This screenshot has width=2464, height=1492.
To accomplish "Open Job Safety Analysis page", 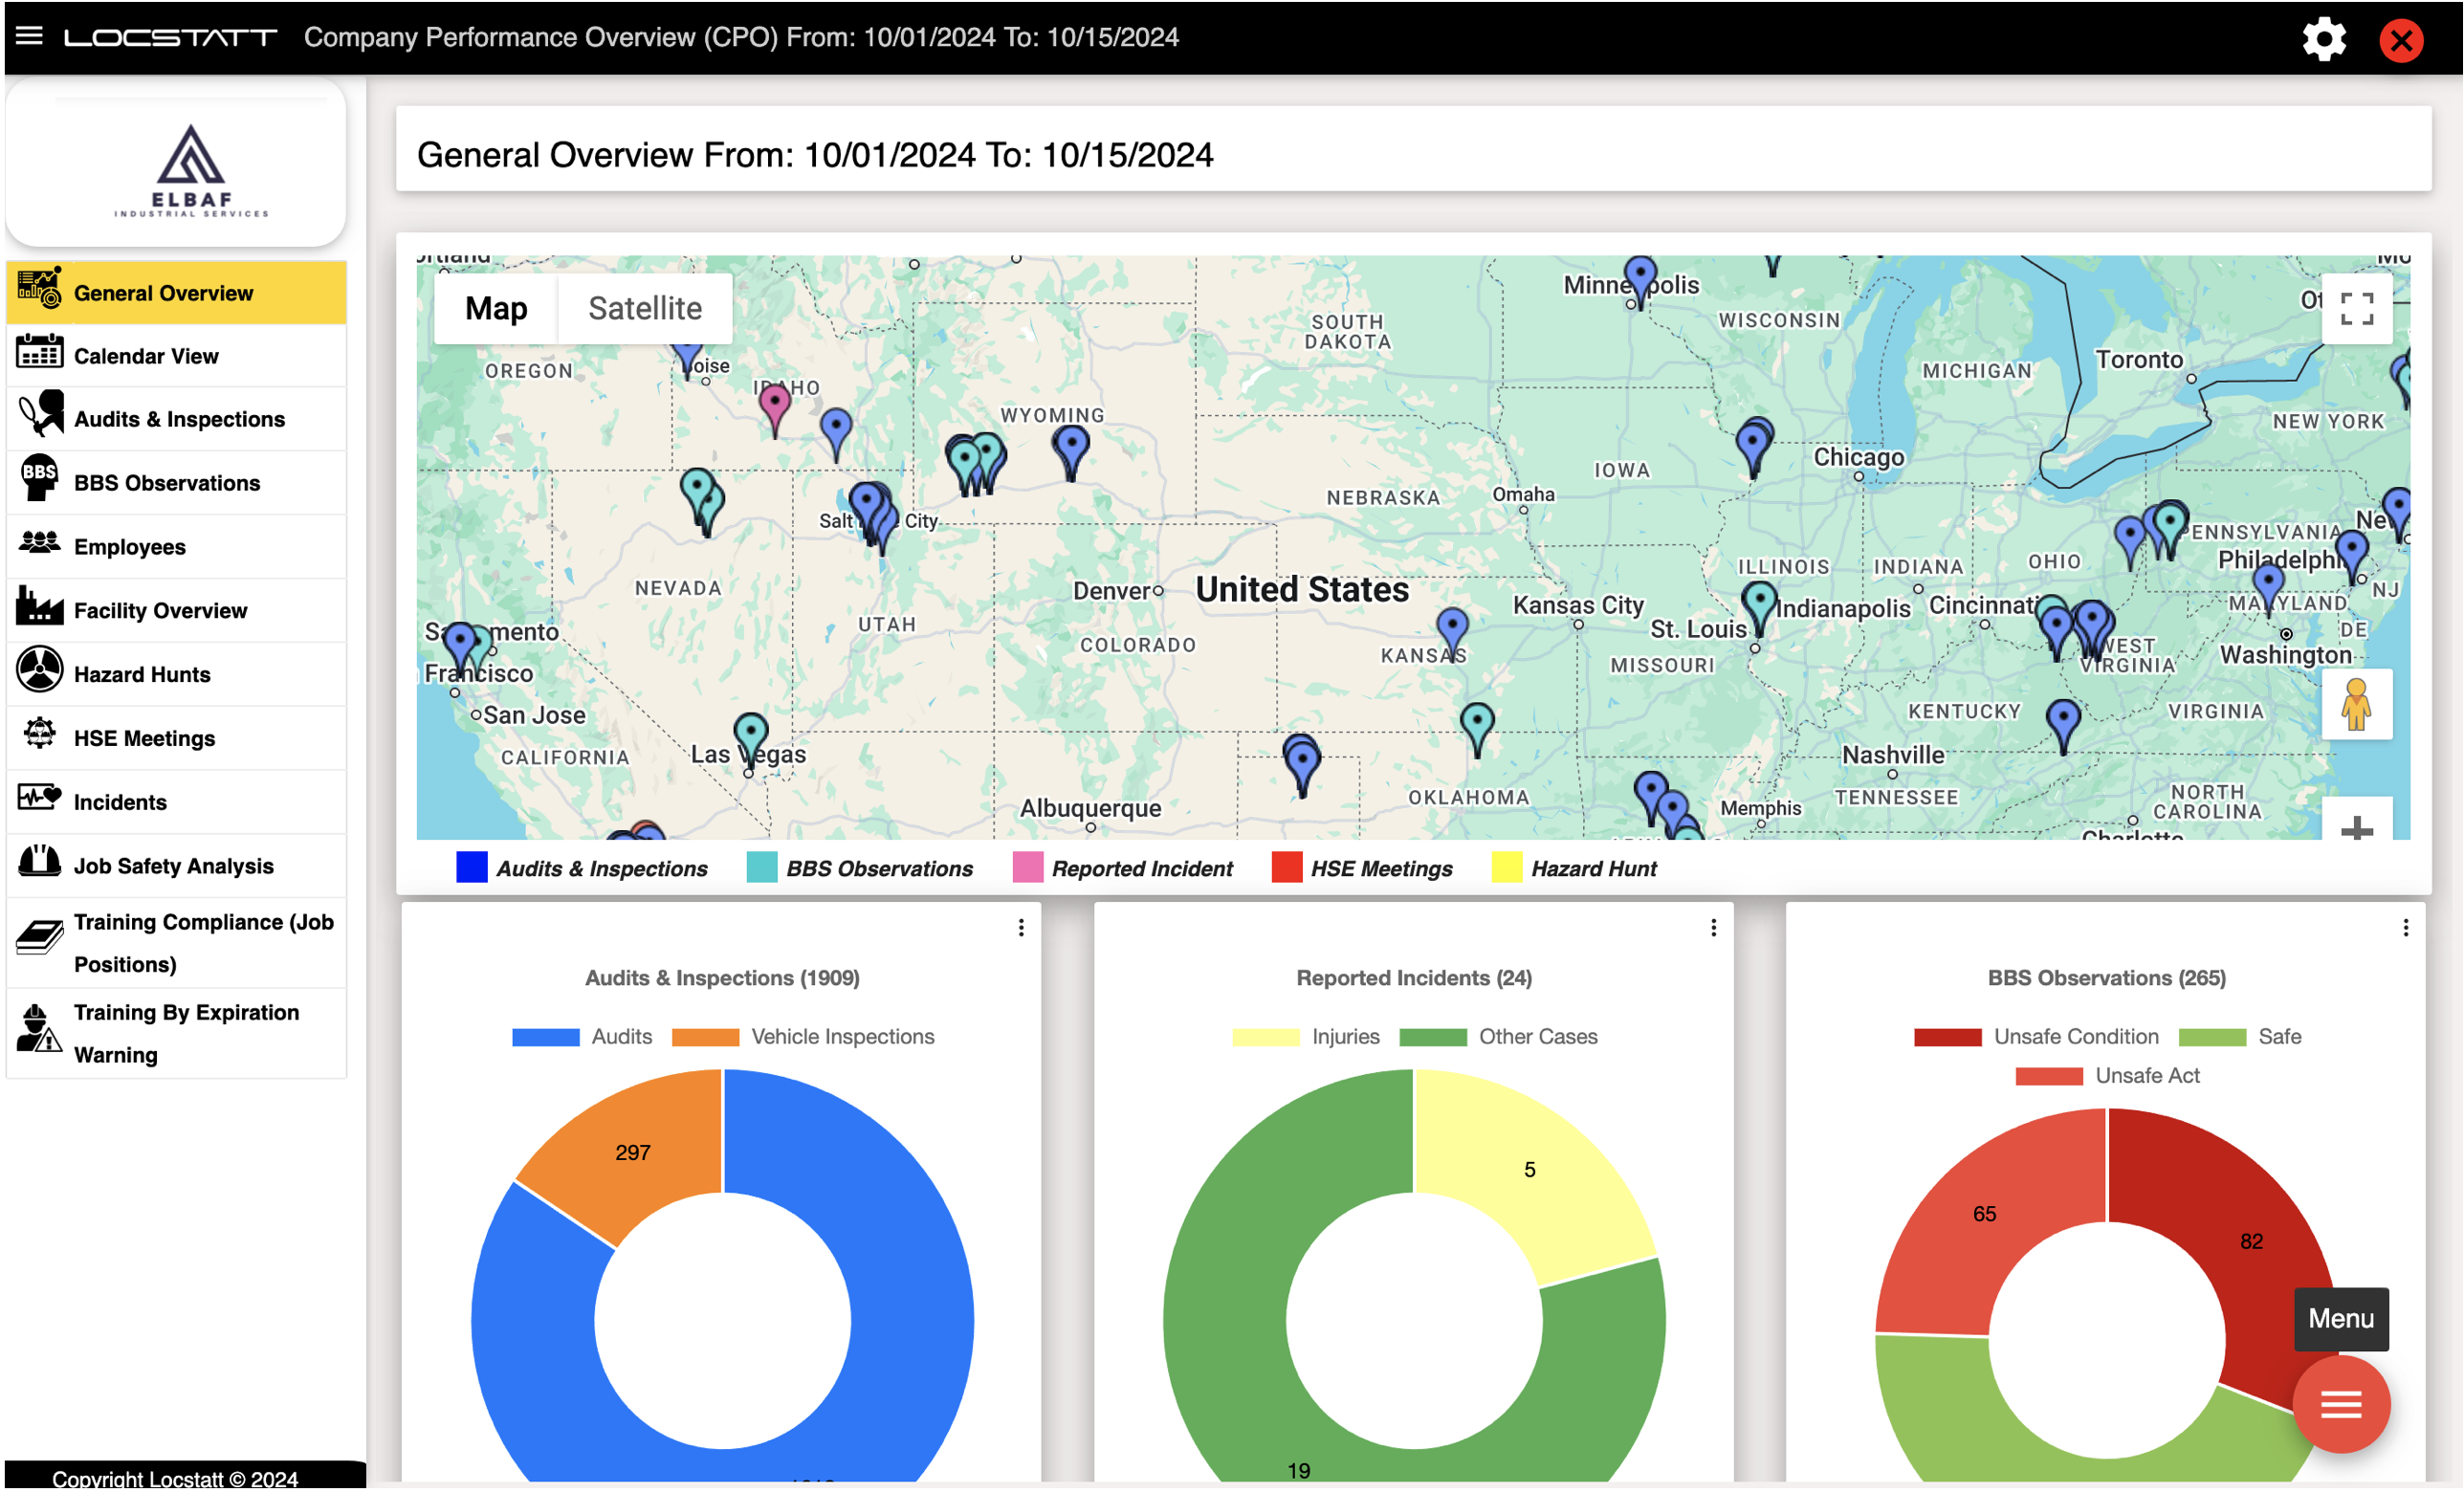I will tap(173, 866).
